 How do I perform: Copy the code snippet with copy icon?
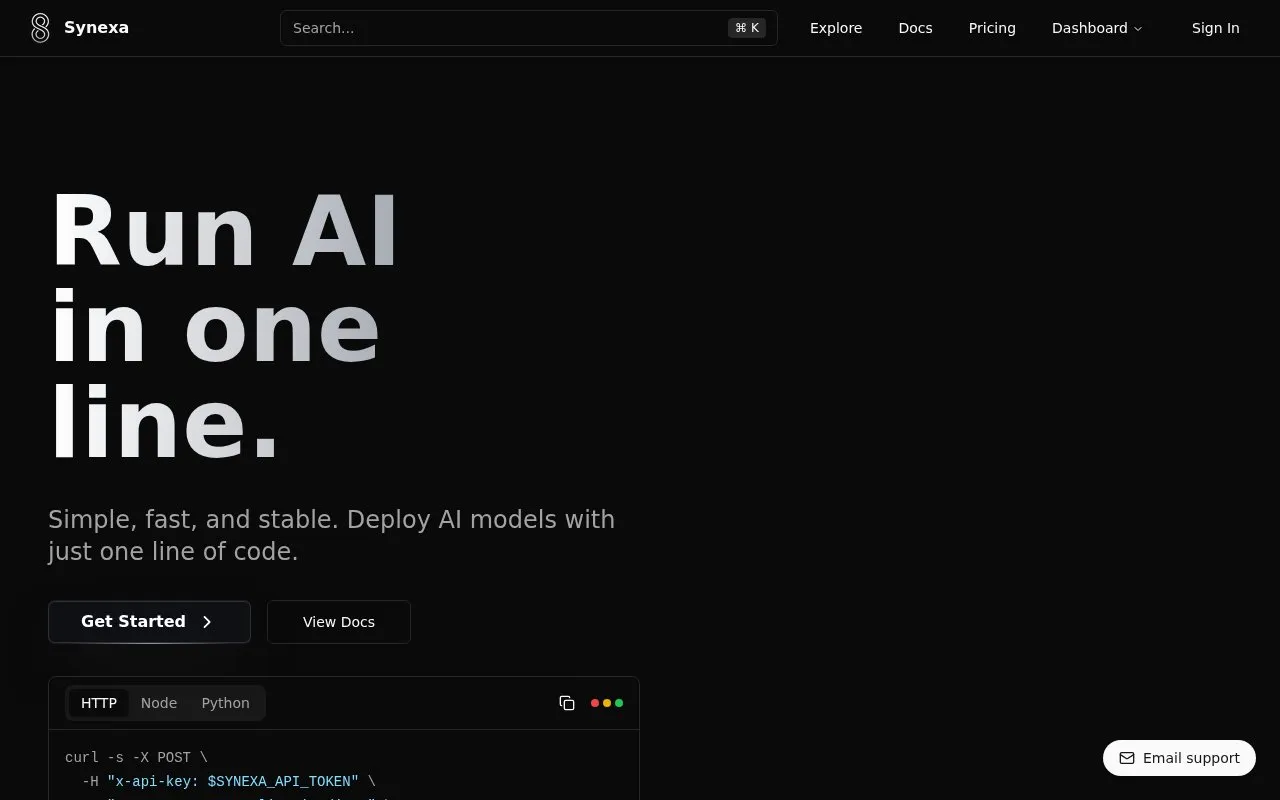[567, 703]
